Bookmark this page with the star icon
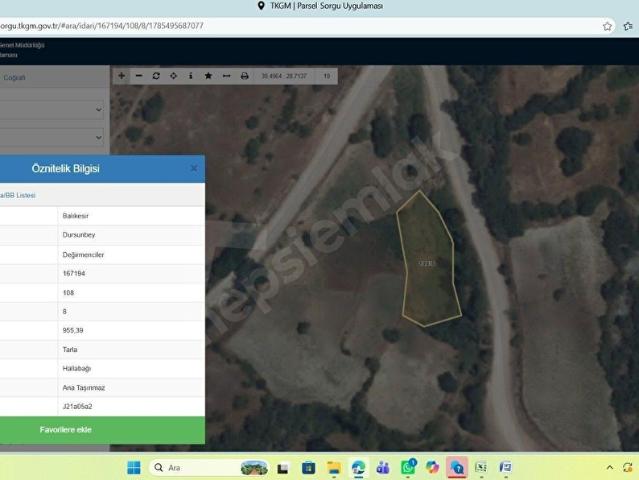 point(607,26)
